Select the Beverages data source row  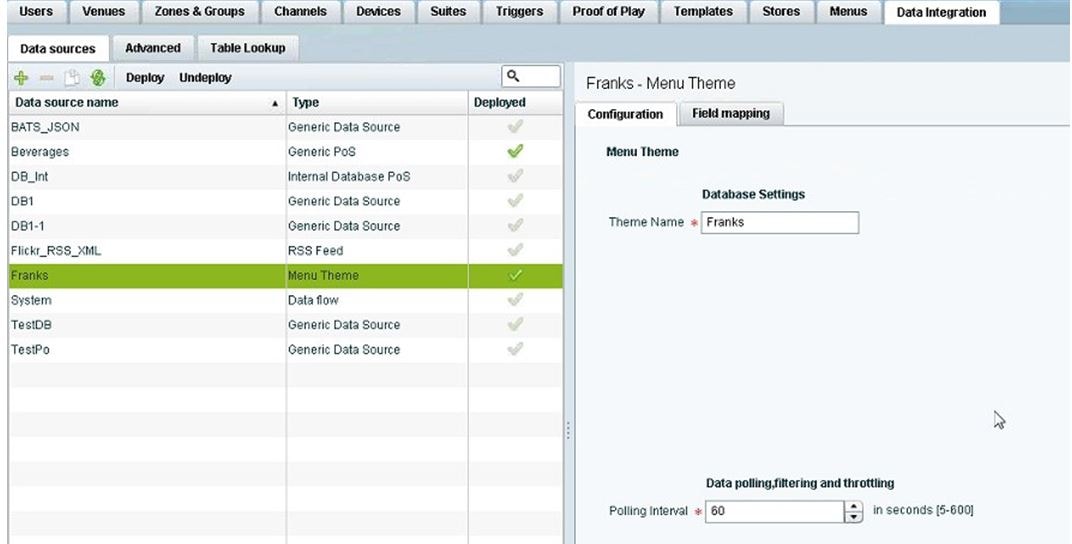[x=285, y=152]
